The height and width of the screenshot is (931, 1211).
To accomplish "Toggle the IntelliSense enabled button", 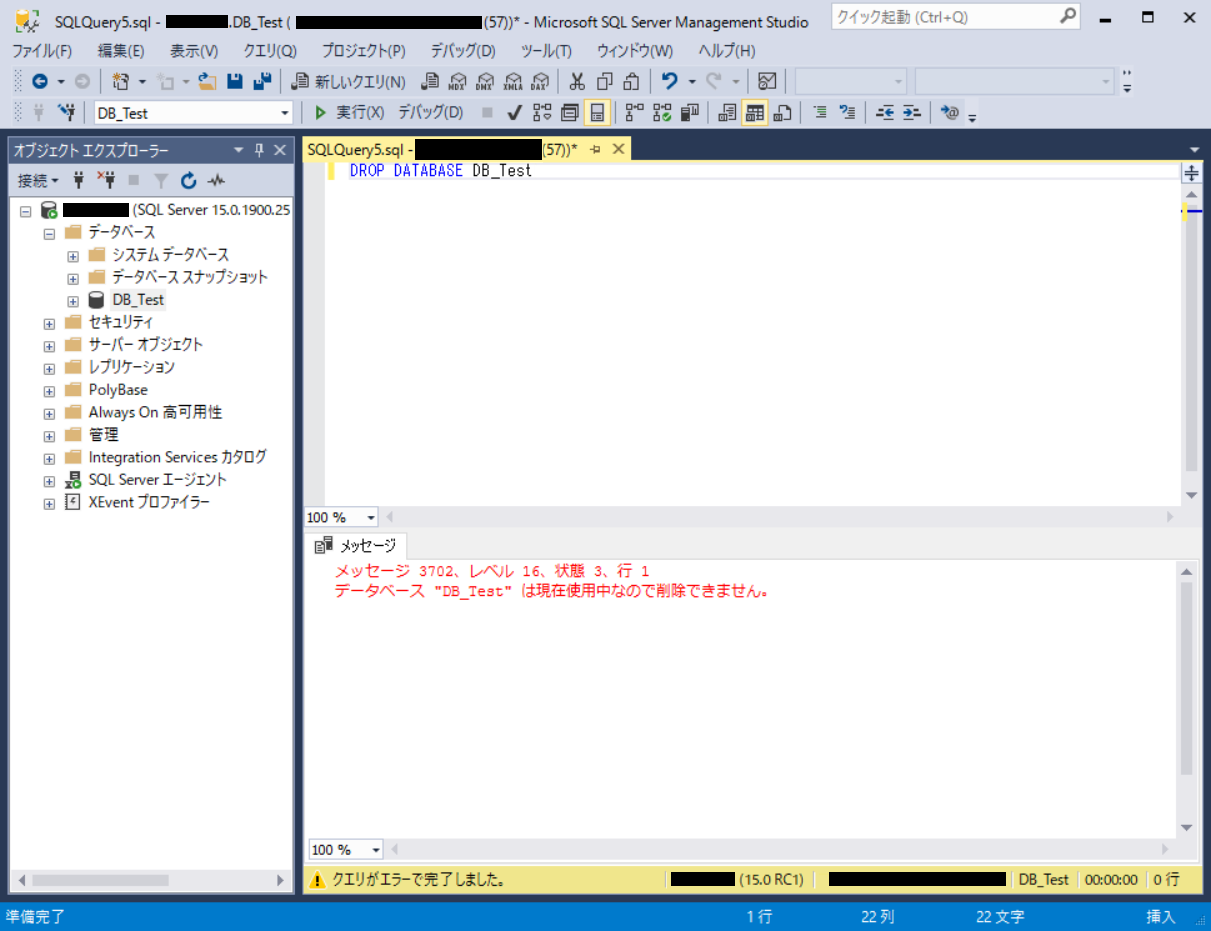I will pos(597,113).
